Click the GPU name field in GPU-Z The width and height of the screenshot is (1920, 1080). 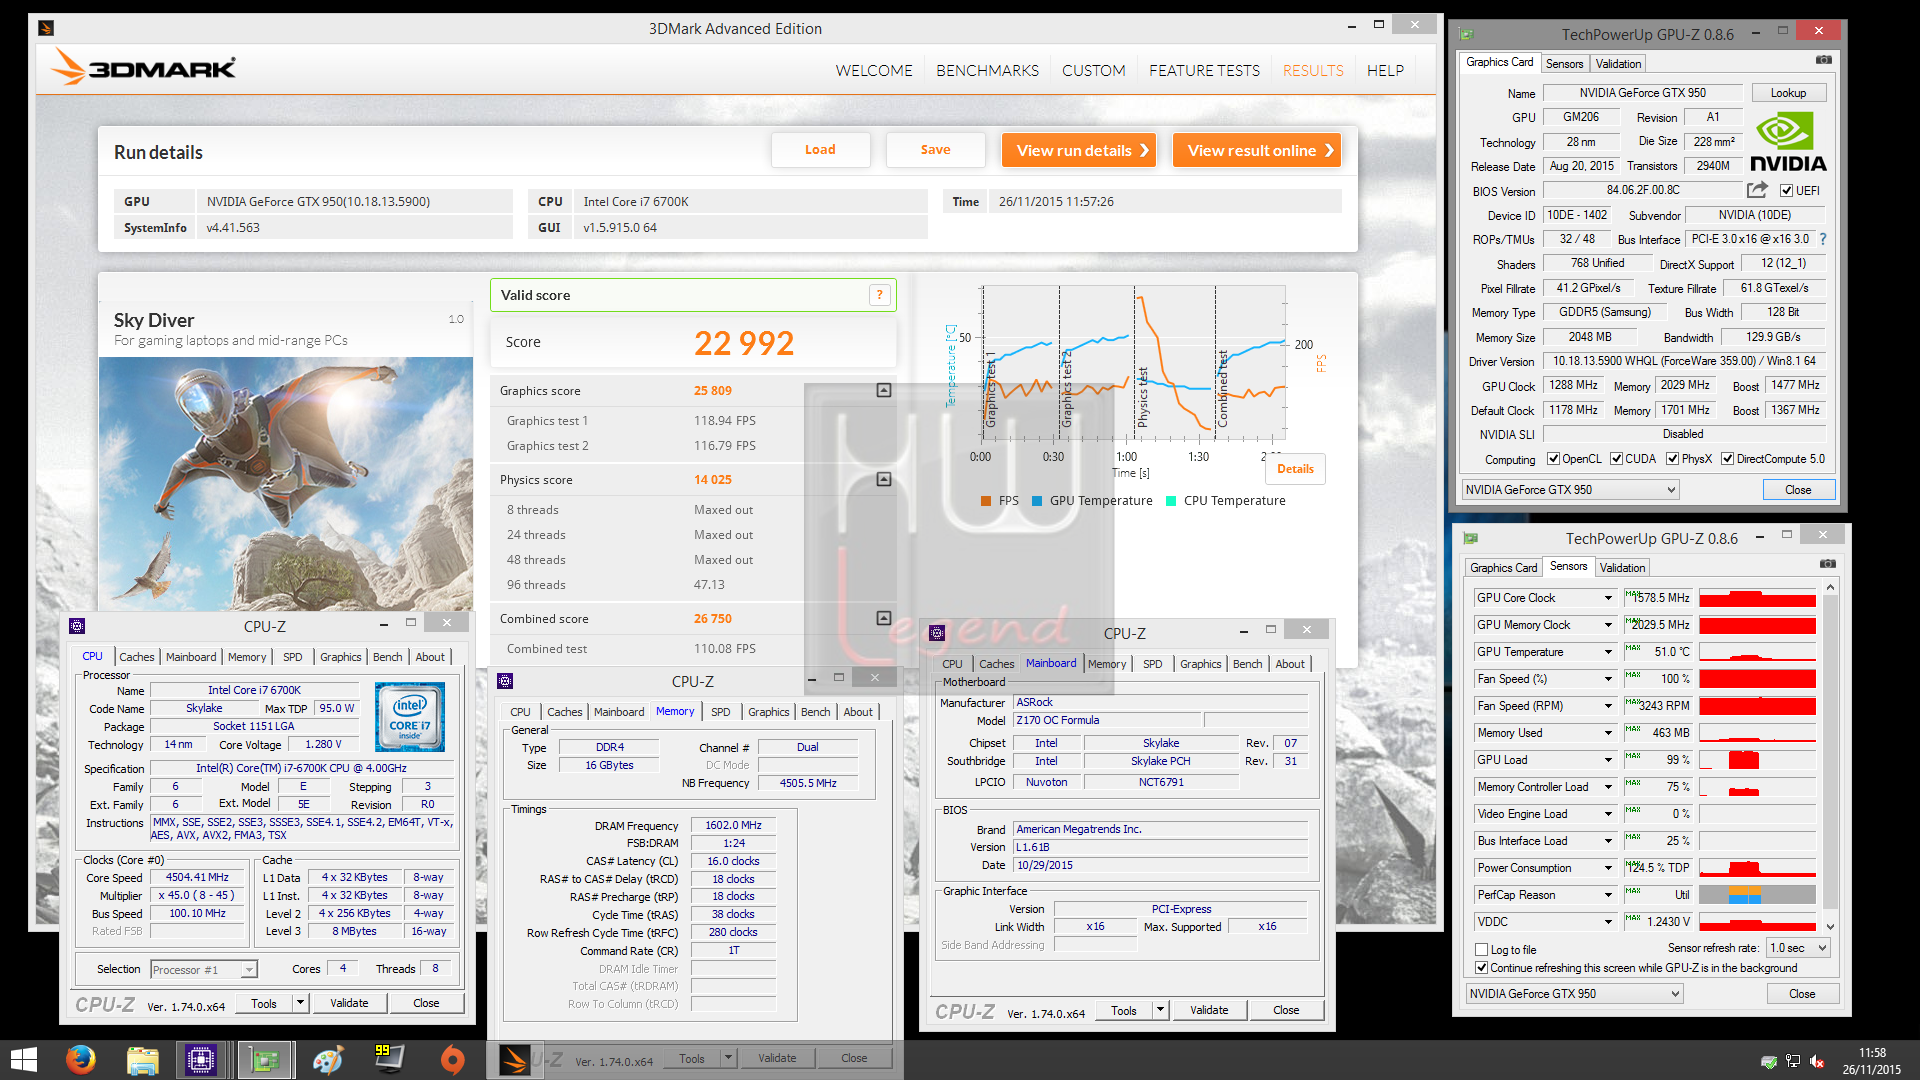(1642, 92)
